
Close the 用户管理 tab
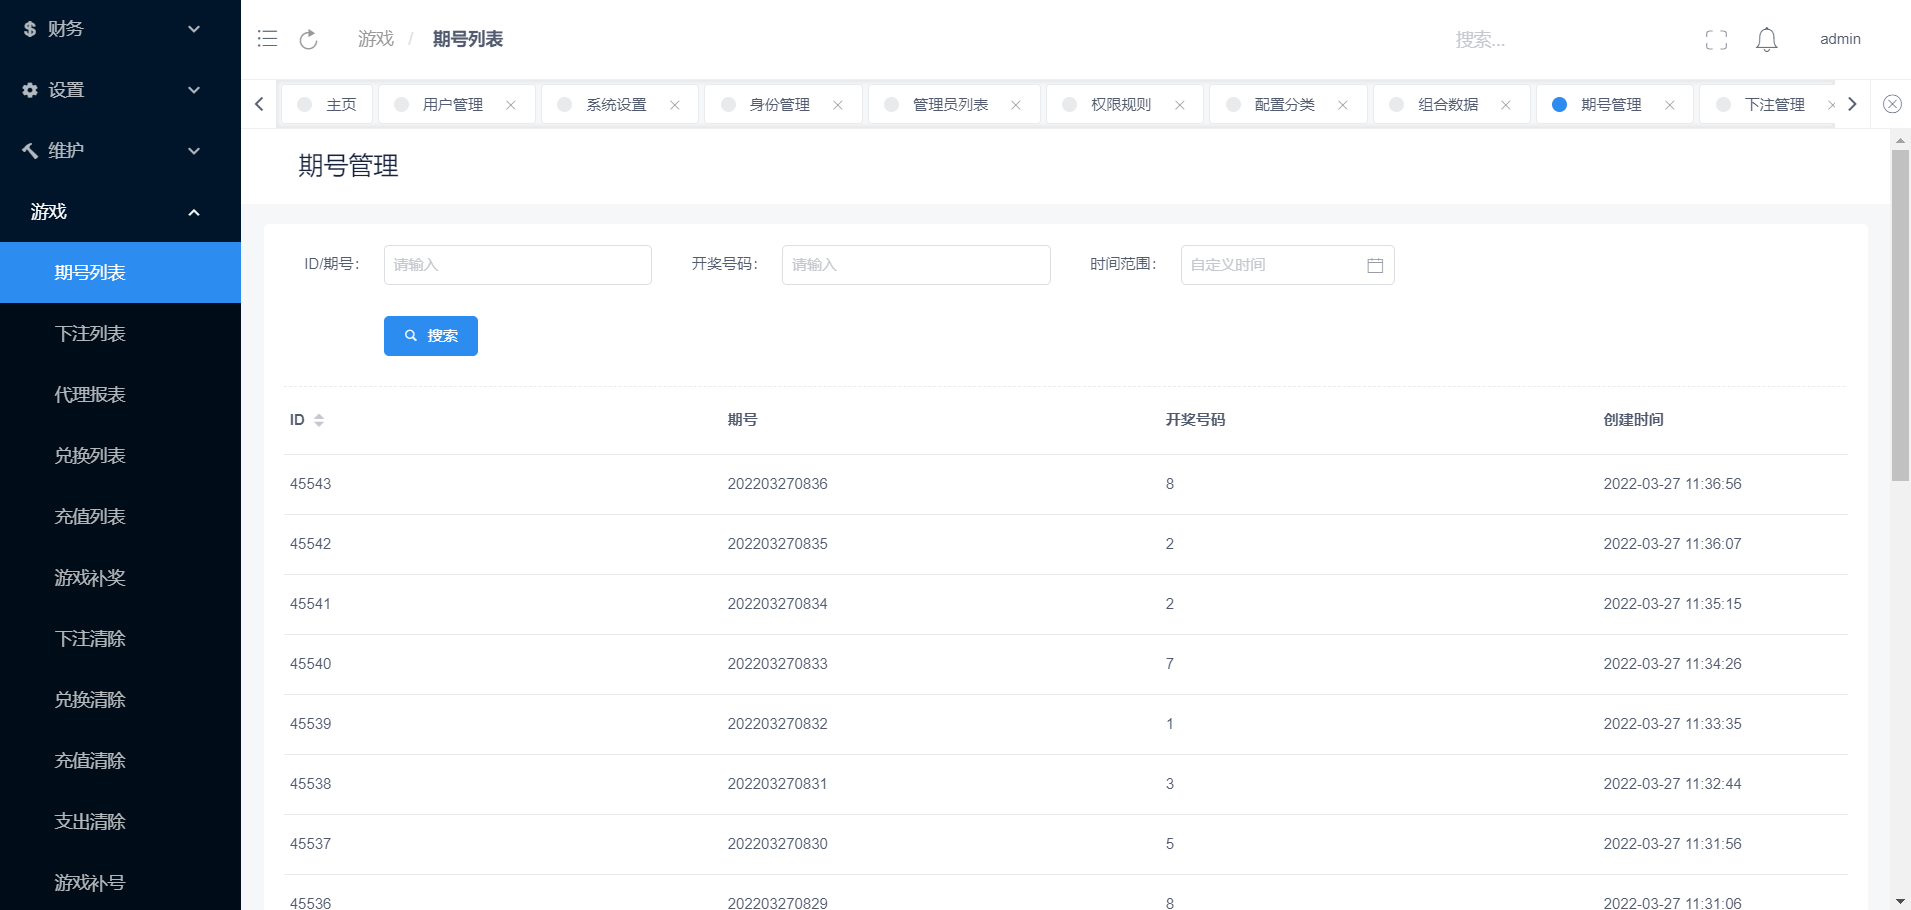pyautogui.click(x=511, y=105)
